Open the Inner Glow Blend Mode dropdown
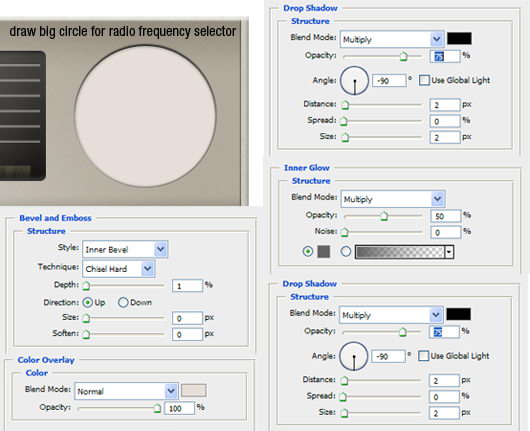 pyautogui.click(x=393, y=199)
